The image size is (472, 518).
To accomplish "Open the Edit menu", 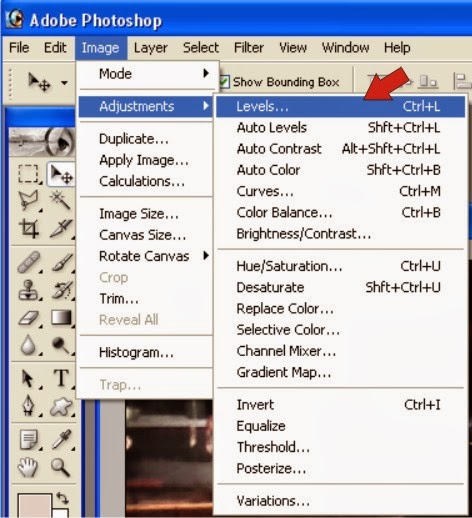I will [55, 48].
